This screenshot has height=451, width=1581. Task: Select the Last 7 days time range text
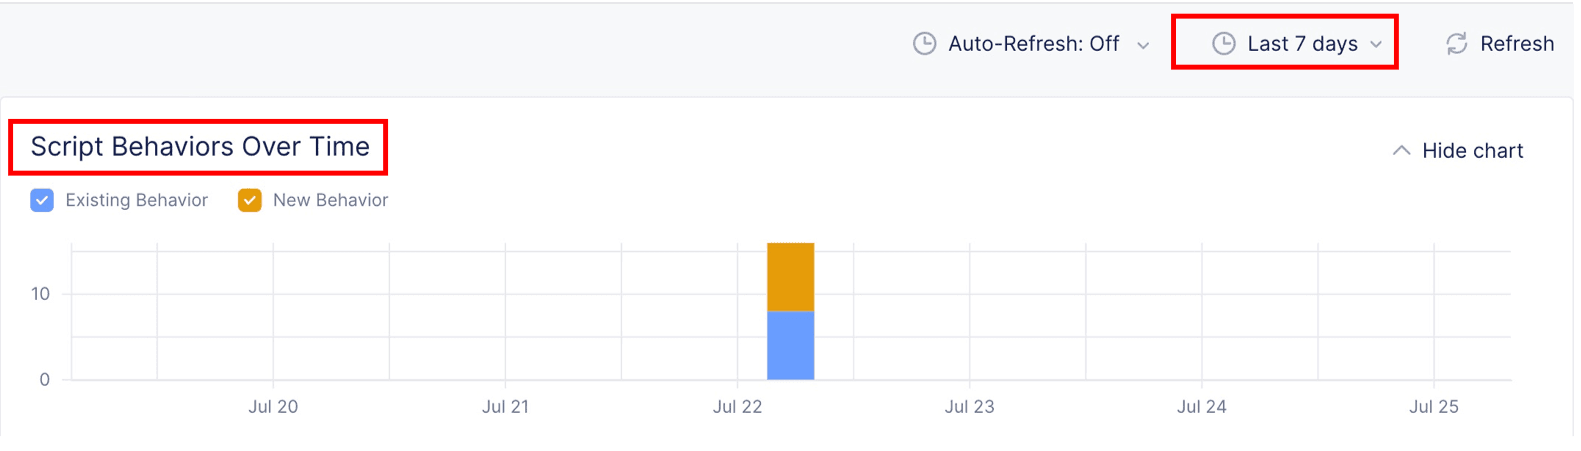click(x=1302, y=44)
